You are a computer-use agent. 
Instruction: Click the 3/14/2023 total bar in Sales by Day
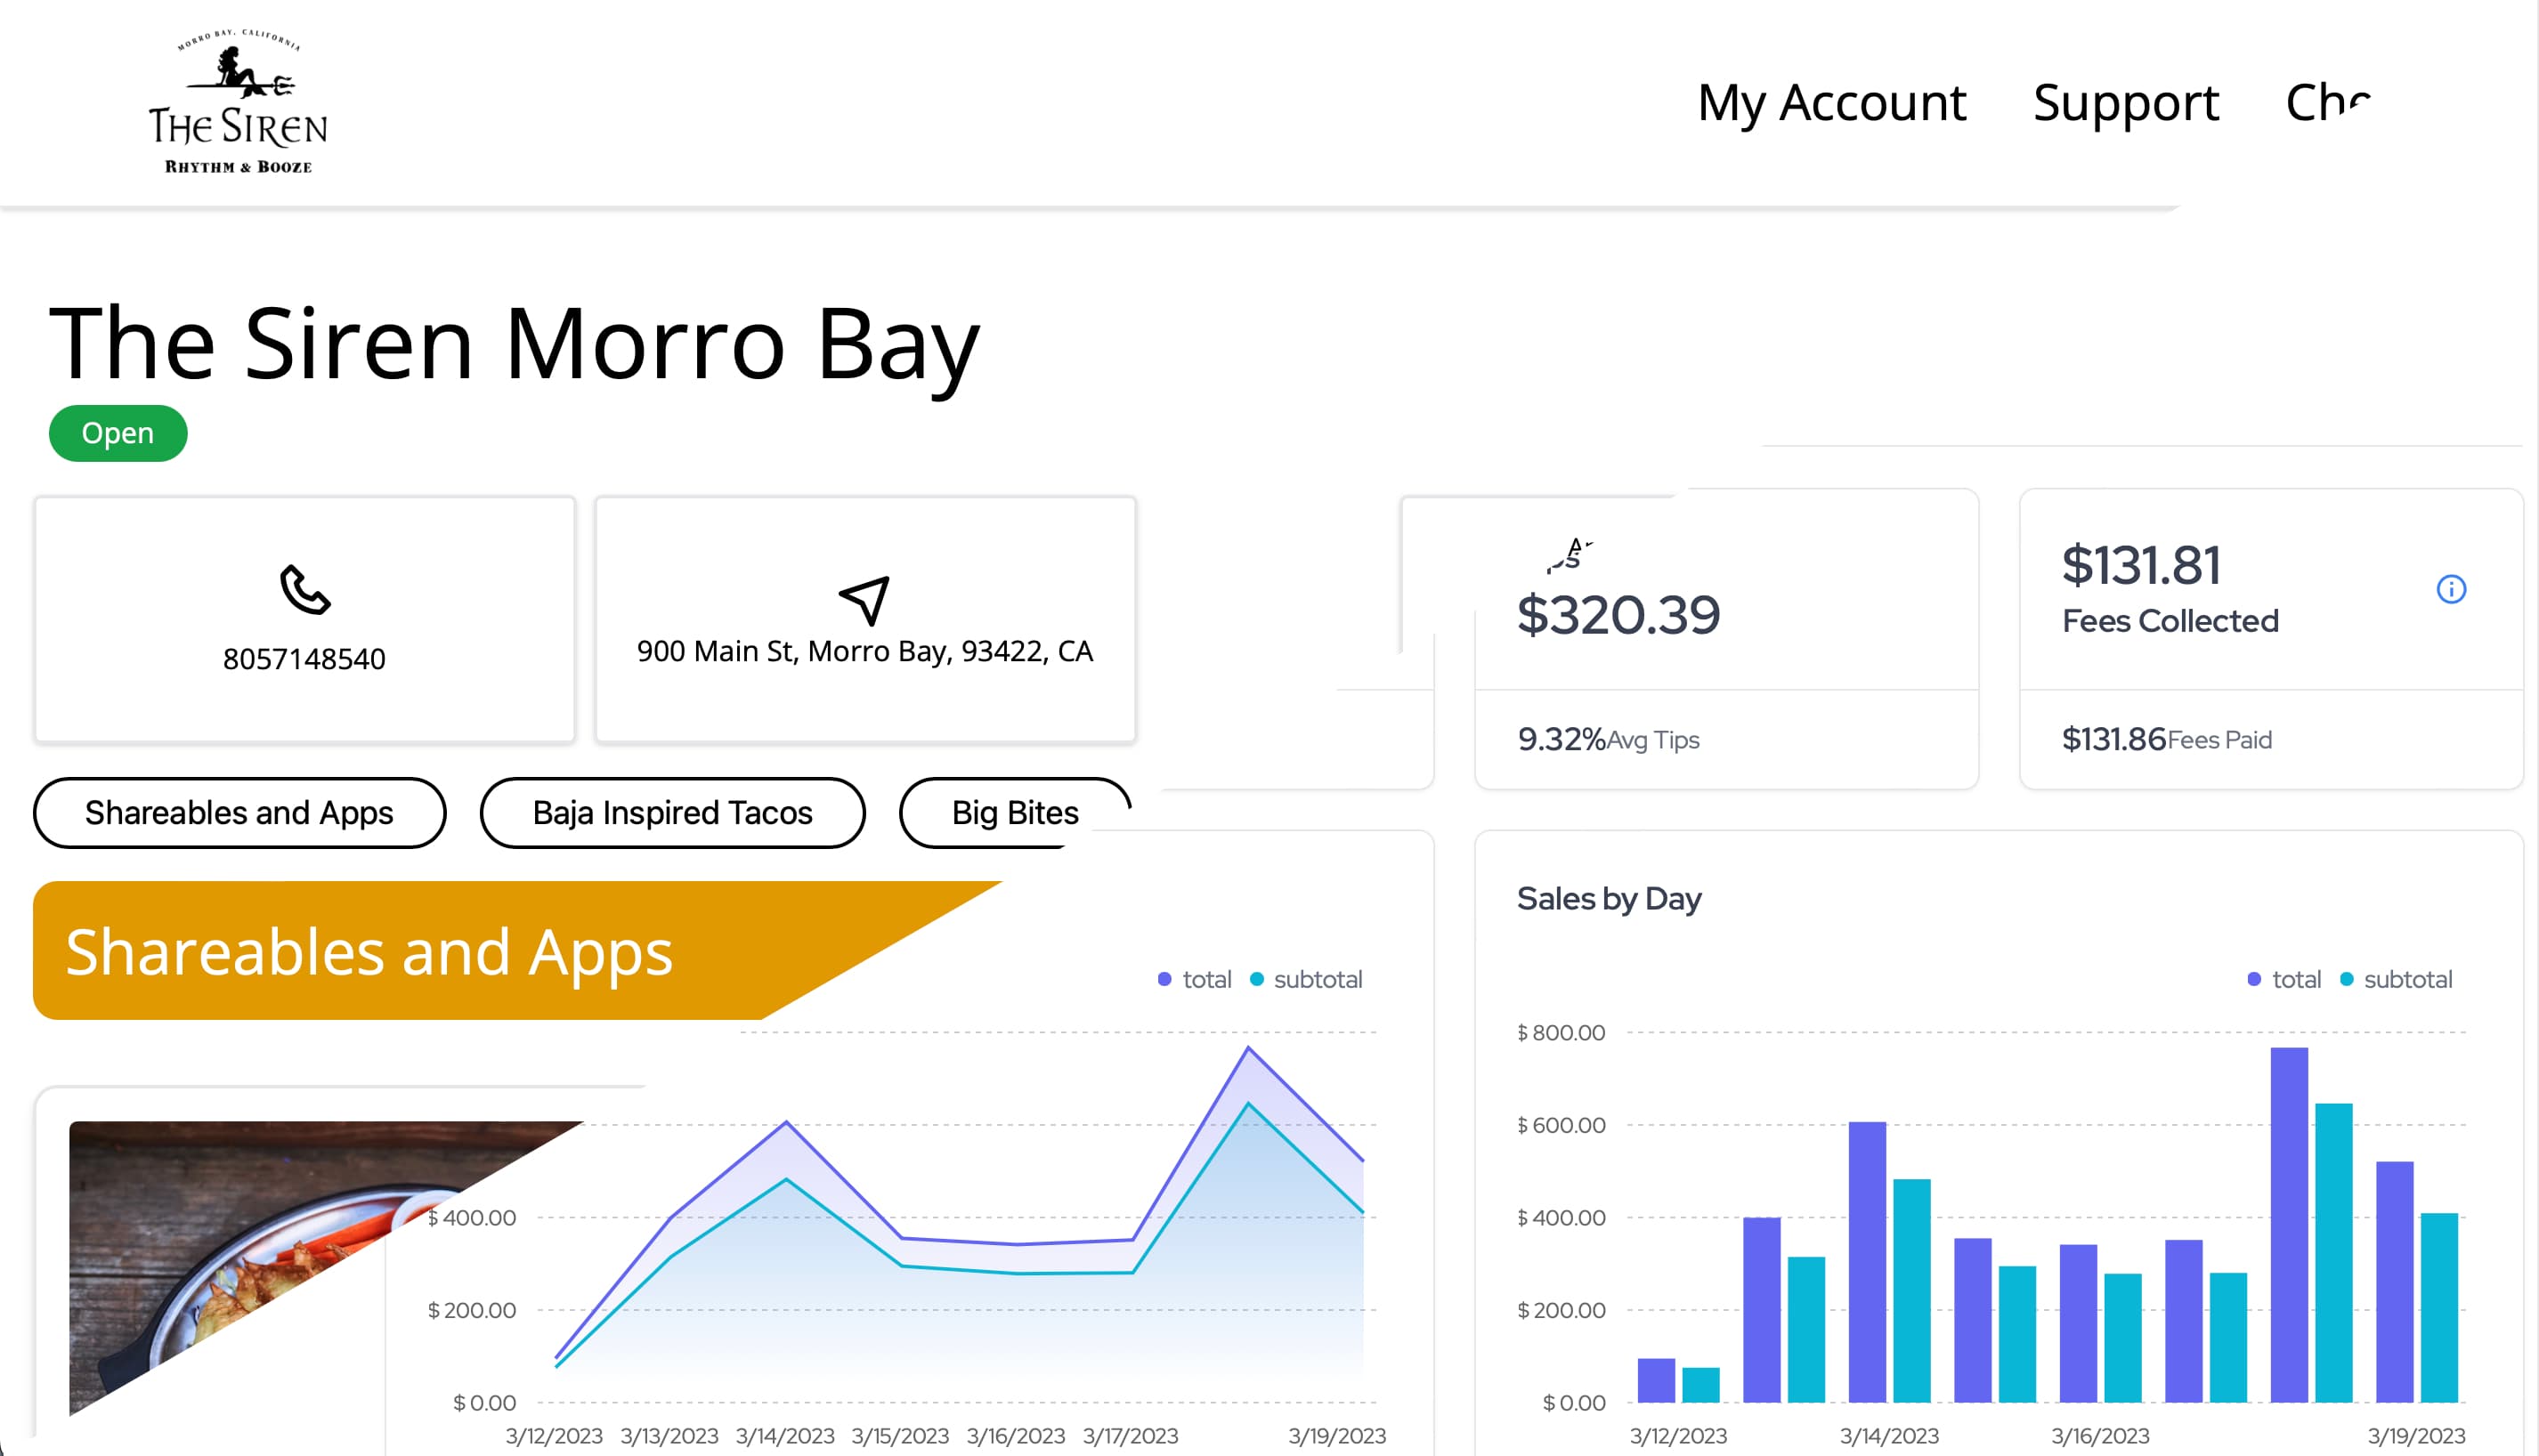(x=1867, y=1262)
